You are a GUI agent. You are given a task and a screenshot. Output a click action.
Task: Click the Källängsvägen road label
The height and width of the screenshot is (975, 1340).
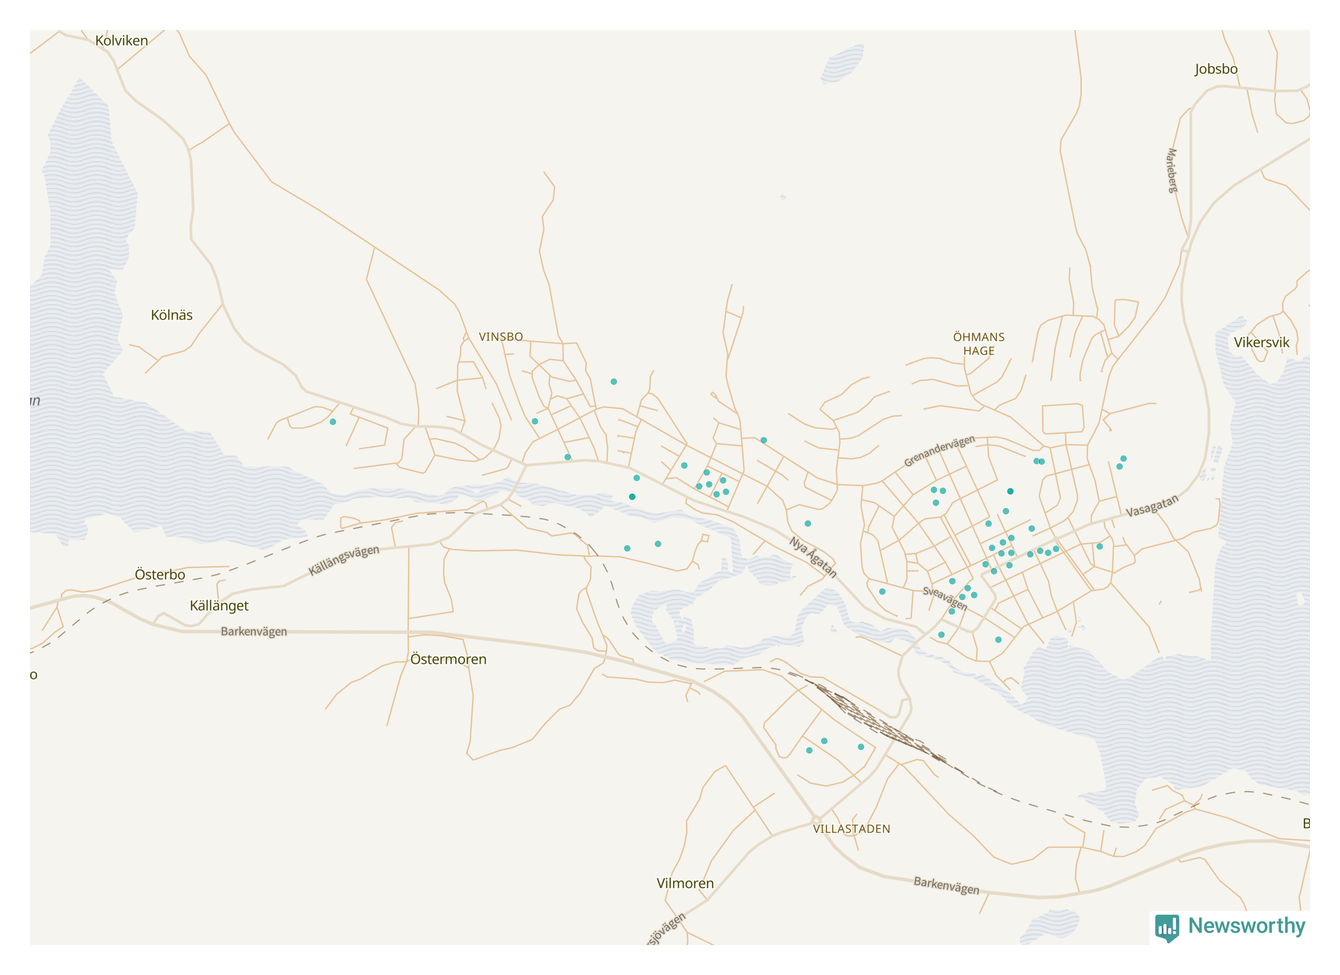pos(343,560)
